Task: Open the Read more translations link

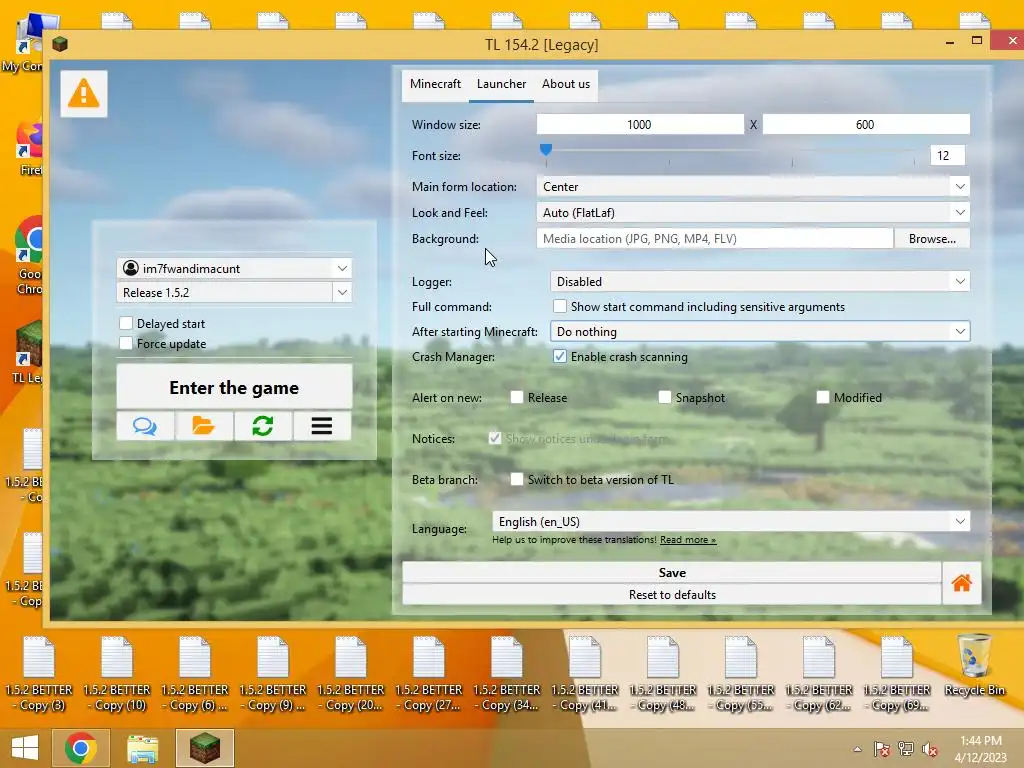Action: pos(688,540)
